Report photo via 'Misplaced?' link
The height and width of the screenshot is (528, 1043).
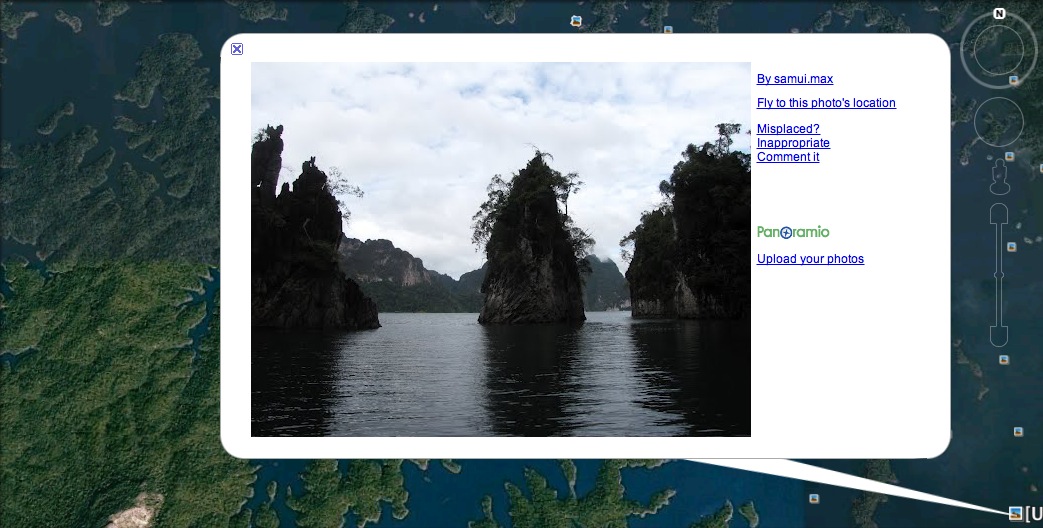(x=788, y=129)
